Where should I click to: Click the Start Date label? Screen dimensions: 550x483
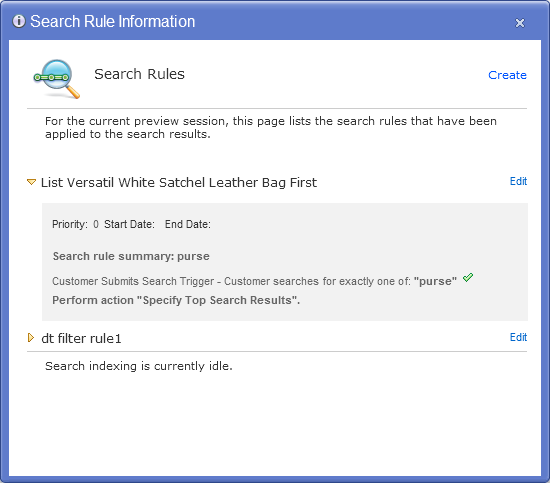click(x=129, y=224)
